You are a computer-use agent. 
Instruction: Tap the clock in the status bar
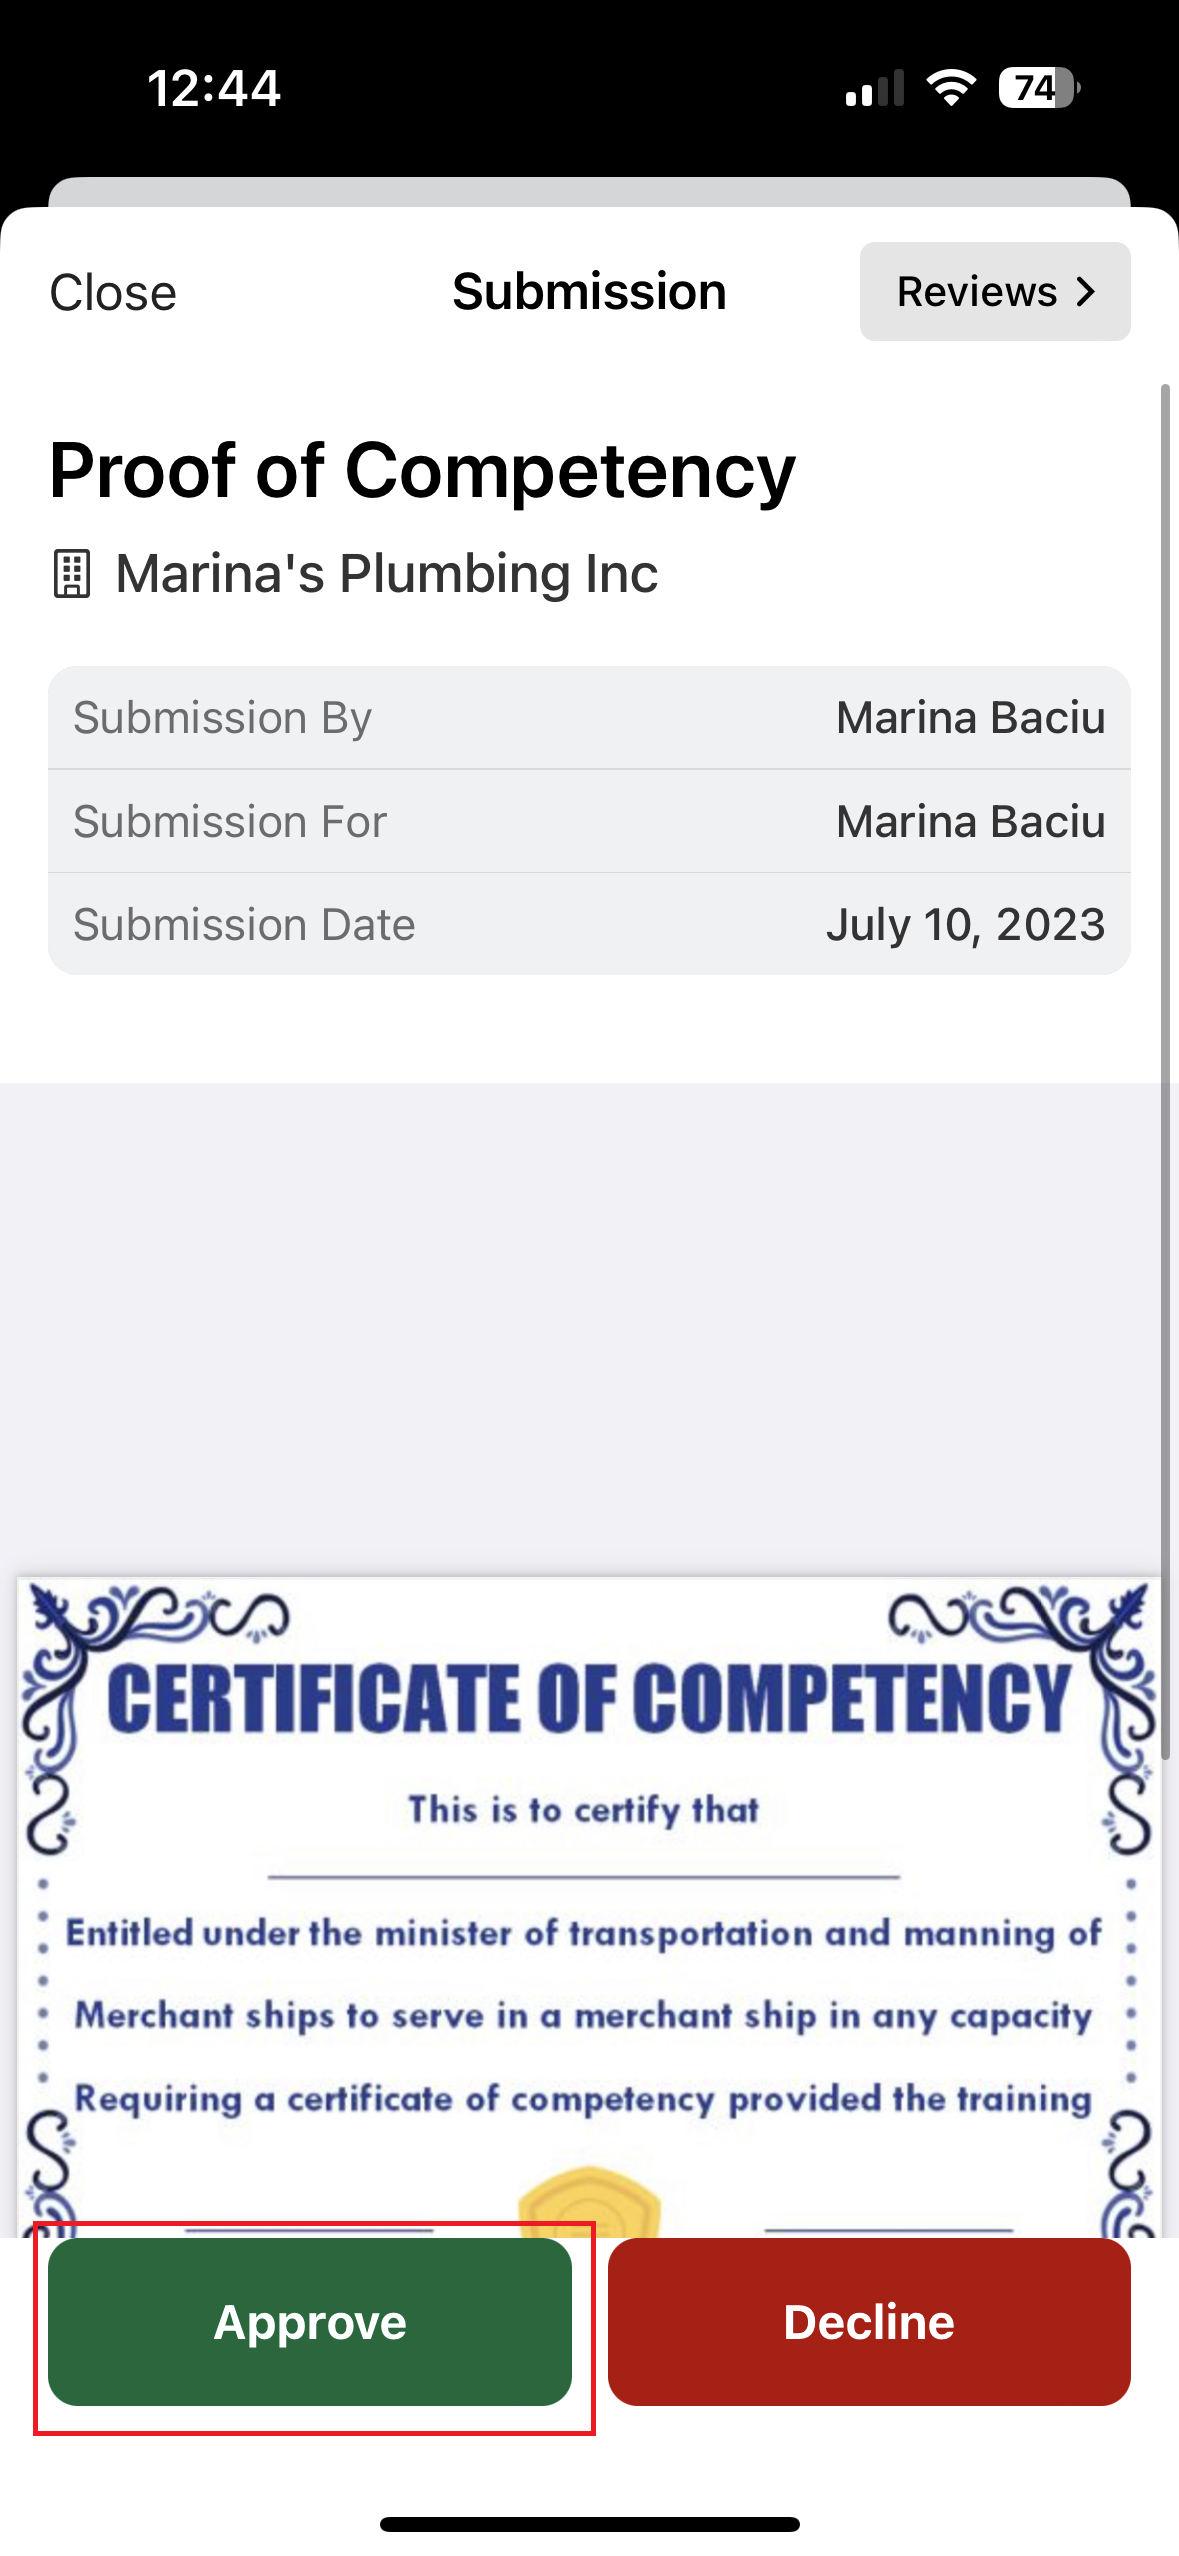214,88
